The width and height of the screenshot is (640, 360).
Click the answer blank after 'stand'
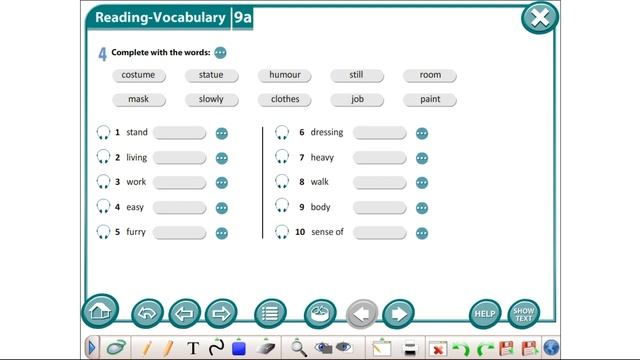[x=180, y=133]
